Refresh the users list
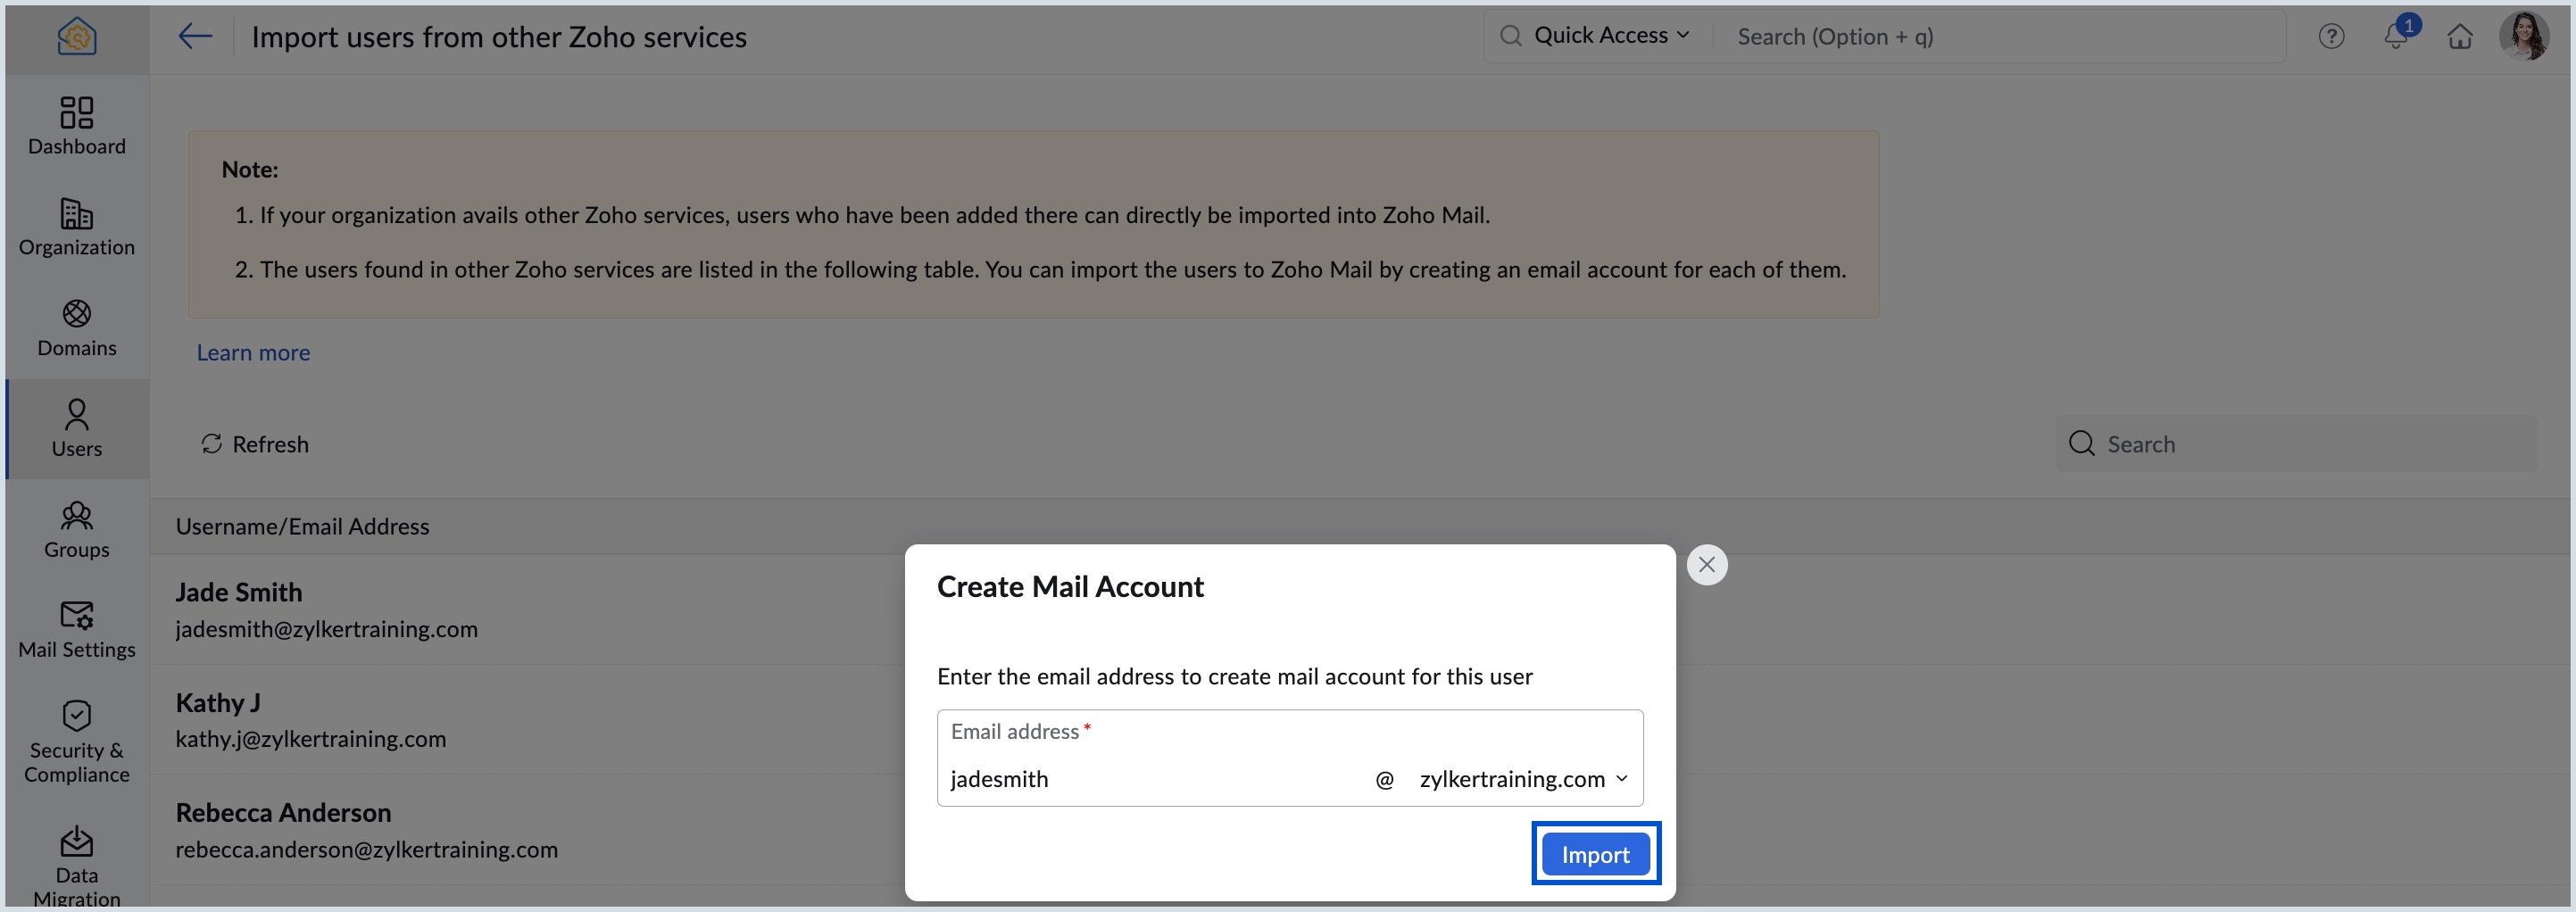The height and width of the screenshot is (912, 2576). 255,444
